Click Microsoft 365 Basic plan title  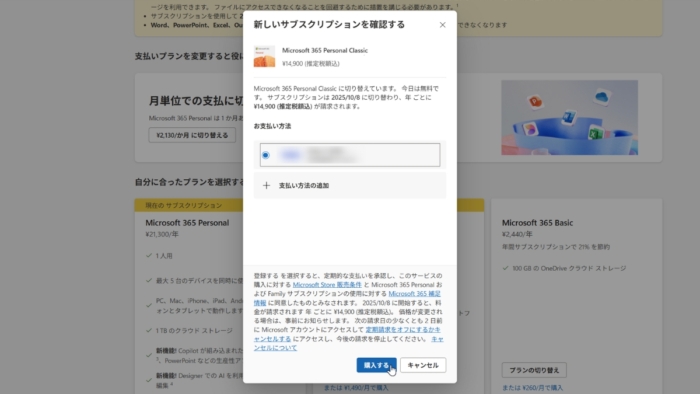[x=537, y=223]
